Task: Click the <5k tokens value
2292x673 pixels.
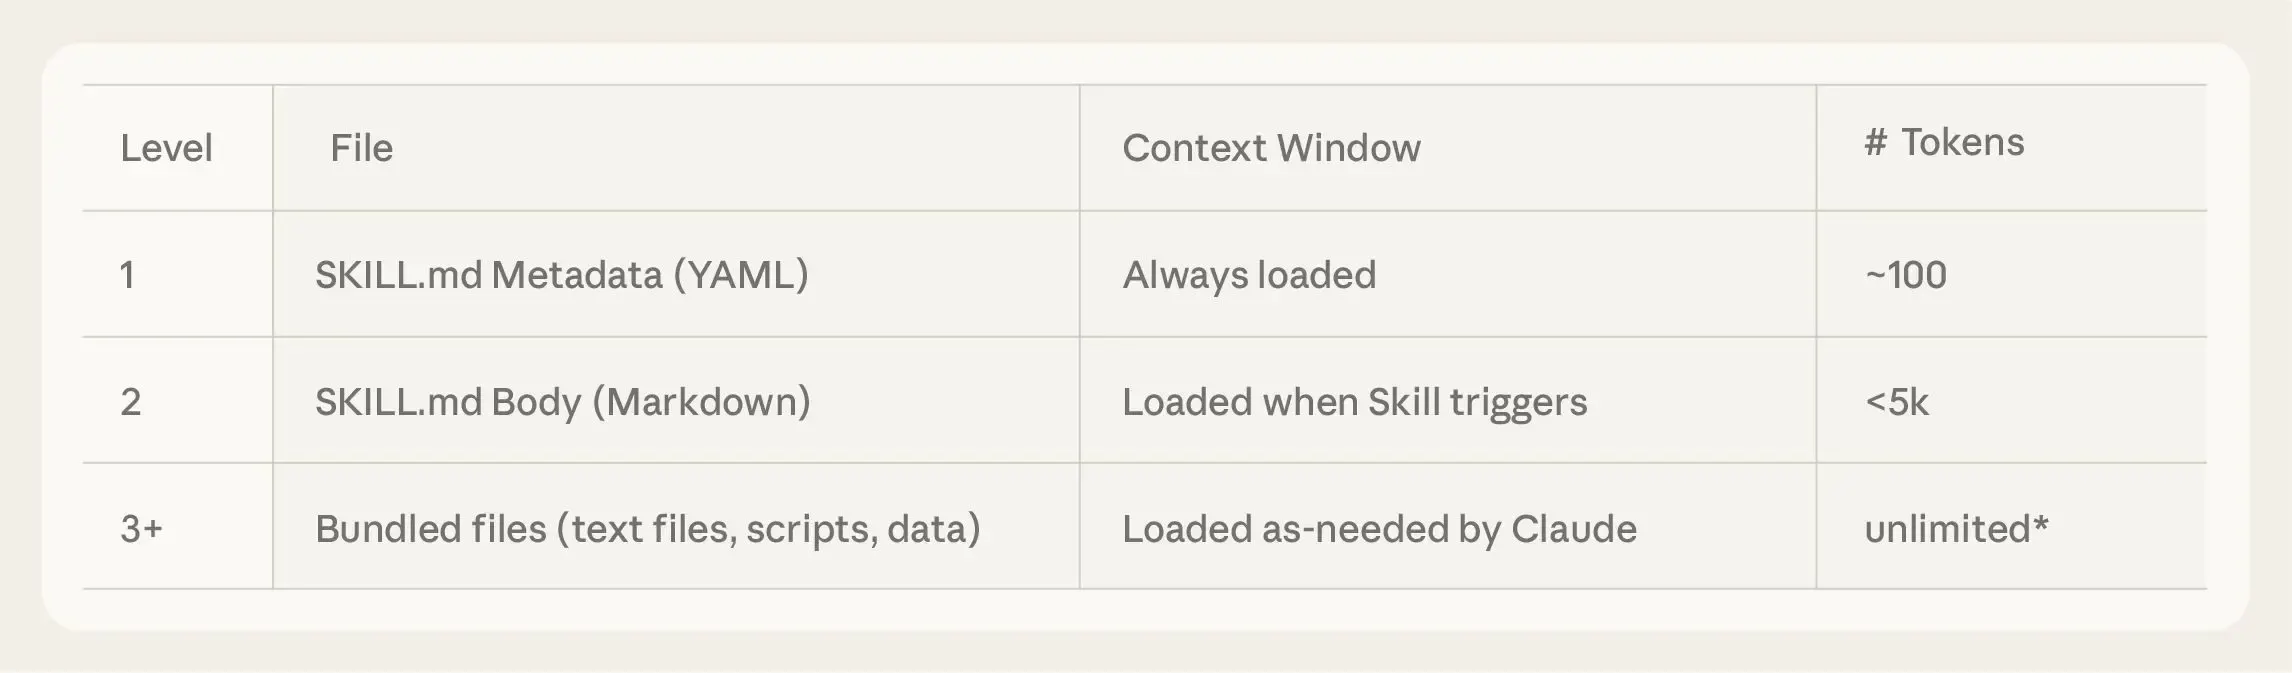Action: 1896,402
